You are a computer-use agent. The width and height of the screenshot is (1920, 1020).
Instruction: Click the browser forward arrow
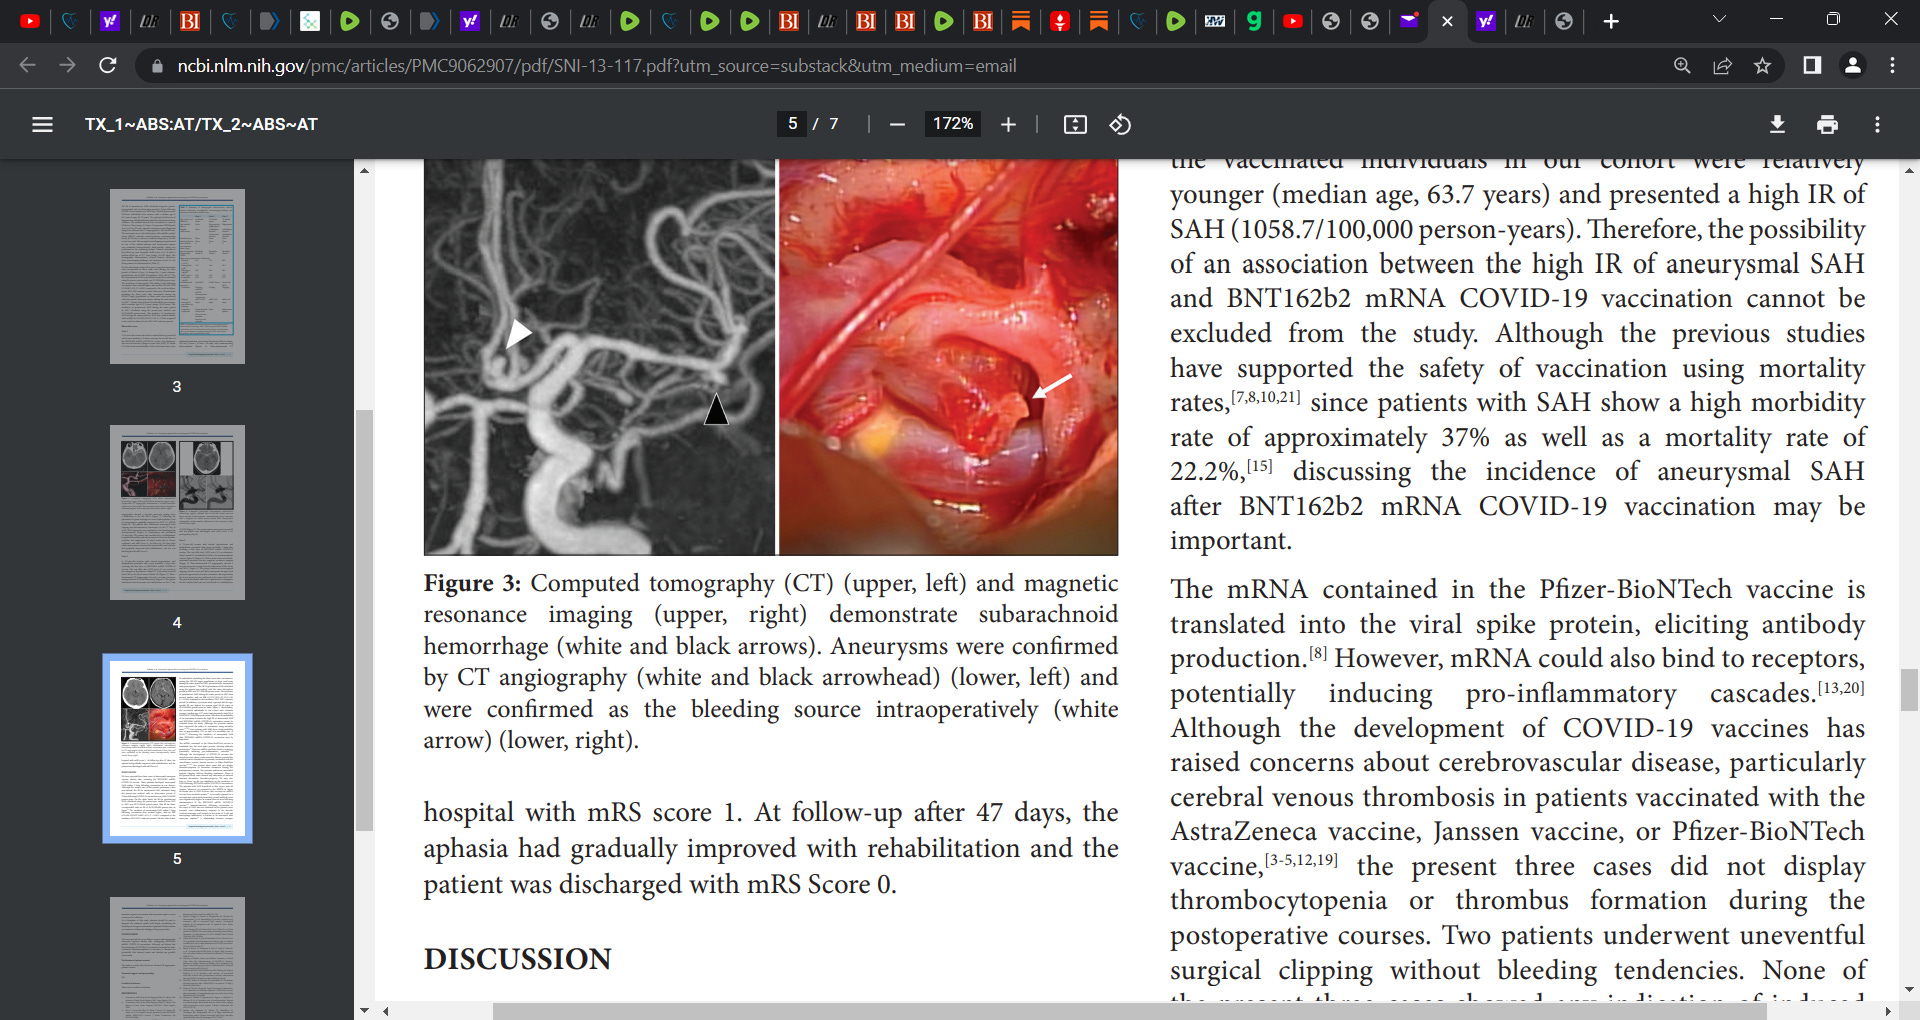coord(67,65)
